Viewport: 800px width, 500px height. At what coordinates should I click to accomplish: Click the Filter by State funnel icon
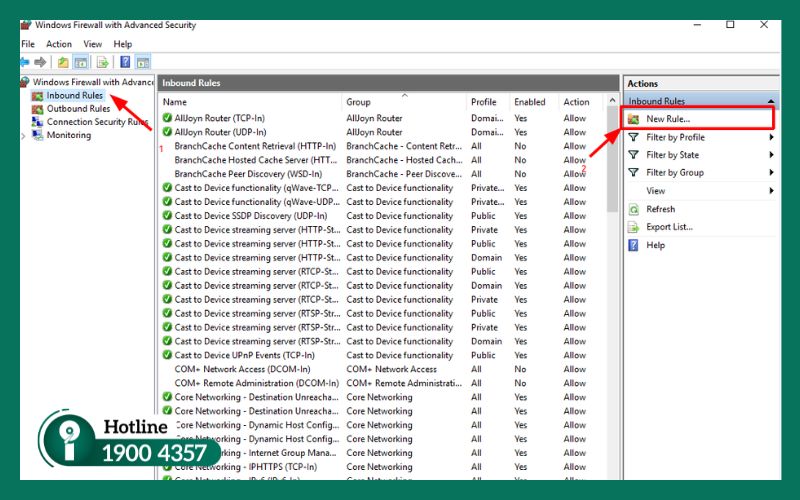pos(633,155)
